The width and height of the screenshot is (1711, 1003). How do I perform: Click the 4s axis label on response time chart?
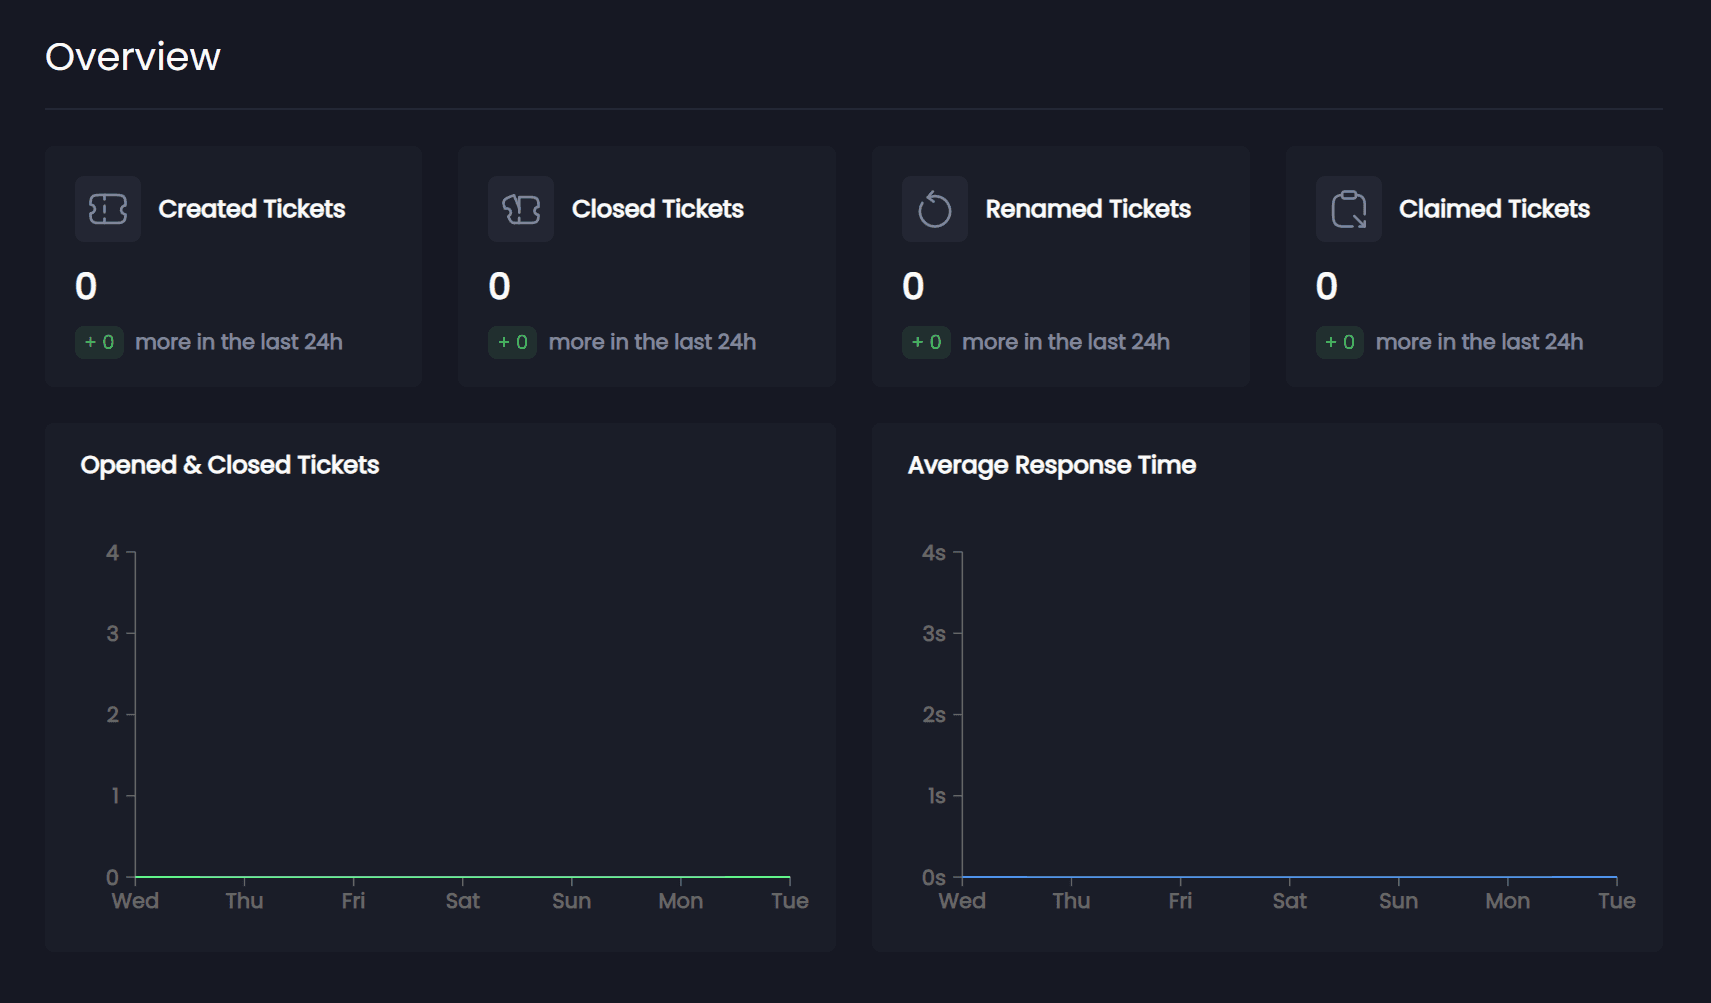tap(934, 552)
